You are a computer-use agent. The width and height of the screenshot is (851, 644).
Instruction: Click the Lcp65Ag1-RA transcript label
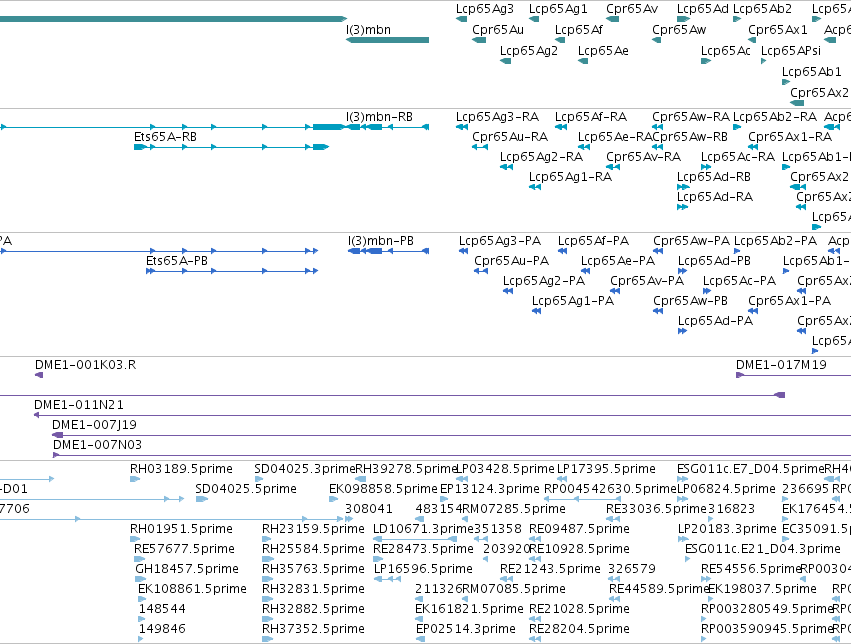570,177
